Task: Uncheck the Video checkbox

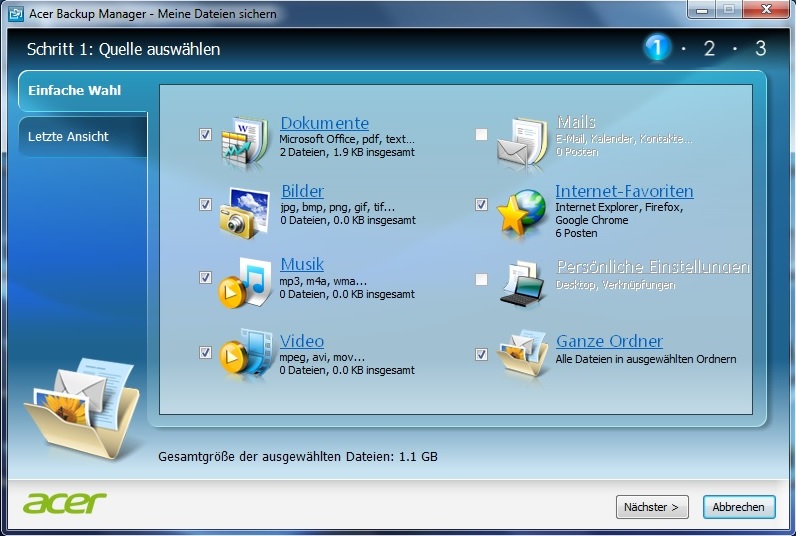Action: coord(205,352)
